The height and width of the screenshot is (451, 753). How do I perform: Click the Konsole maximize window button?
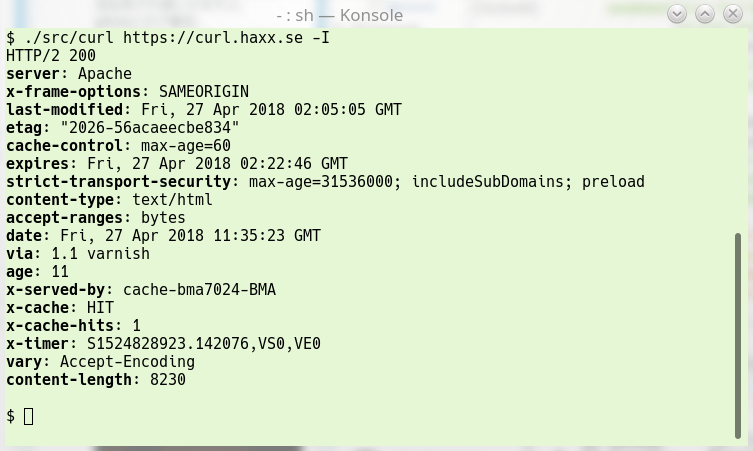tap(705, 14)
